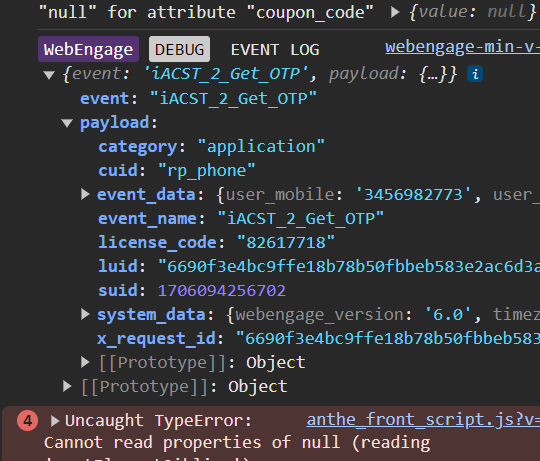Viewport: 540px width, 461px height.
Task: Open the anthe_front_script.js source link
Action: tap(423, 420)
